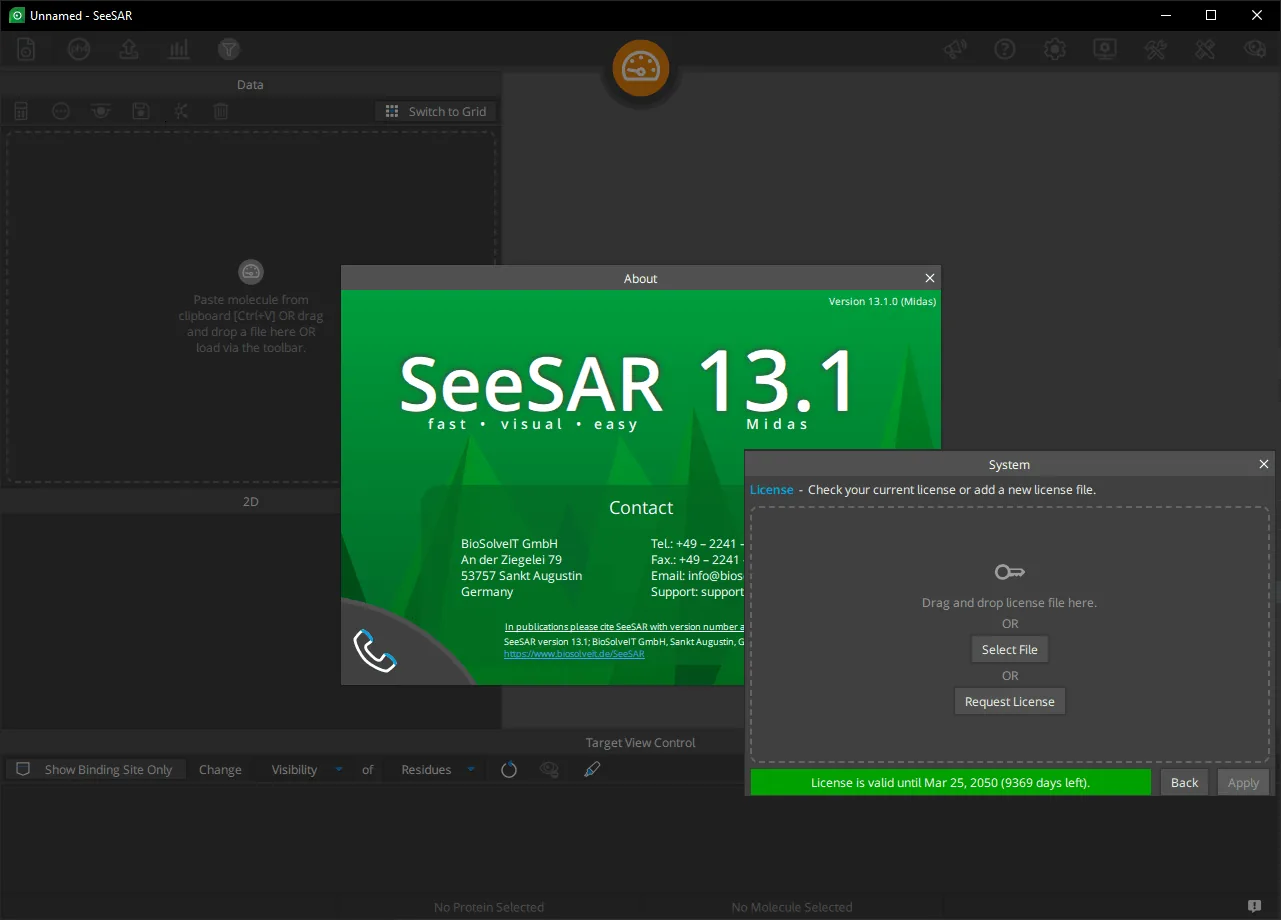Click the Request License button
The image size is (1281, 920).
pos(1010,701)
